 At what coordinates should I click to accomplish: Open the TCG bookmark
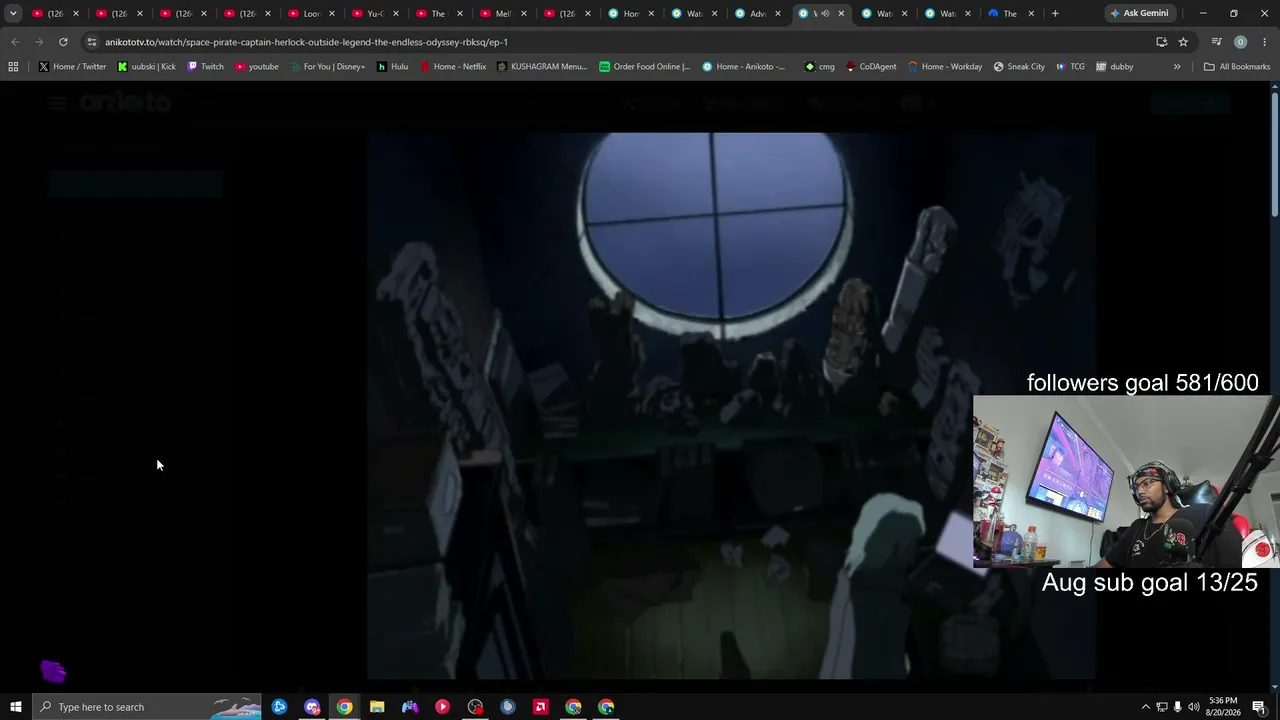(1070, 67)
